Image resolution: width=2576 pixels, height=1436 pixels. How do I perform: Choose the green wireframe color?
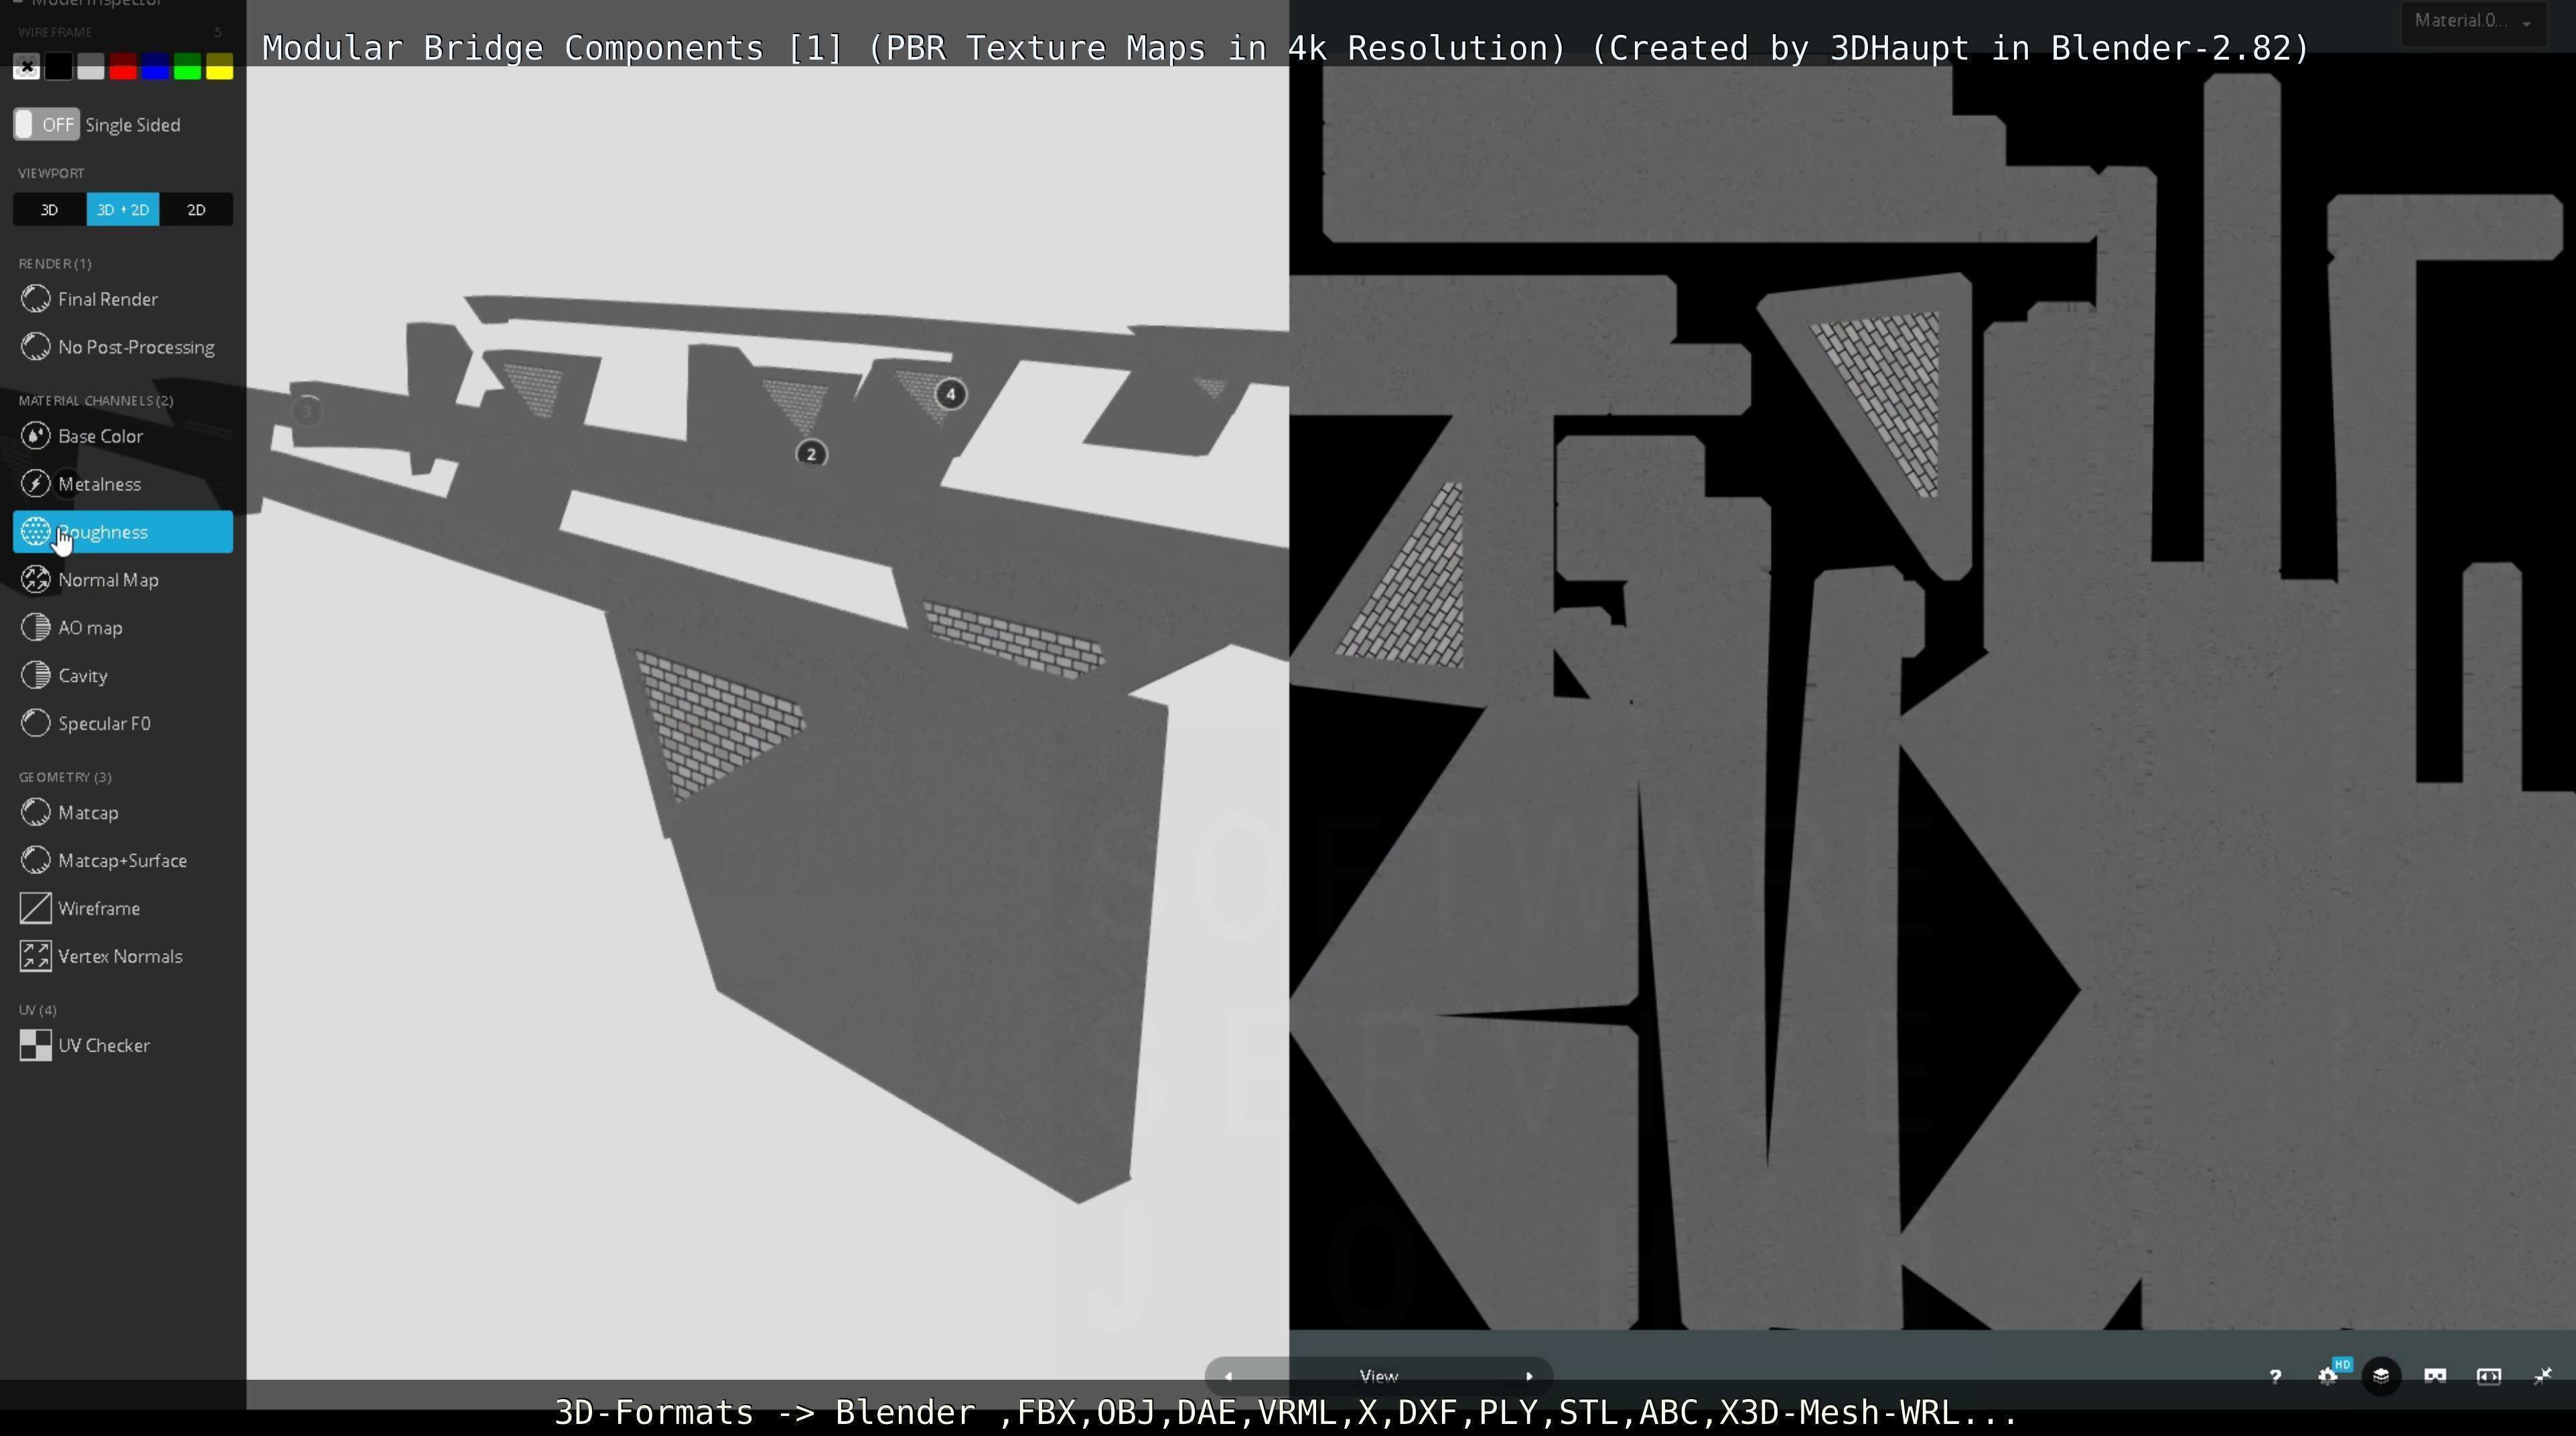[x=187, y=67]
